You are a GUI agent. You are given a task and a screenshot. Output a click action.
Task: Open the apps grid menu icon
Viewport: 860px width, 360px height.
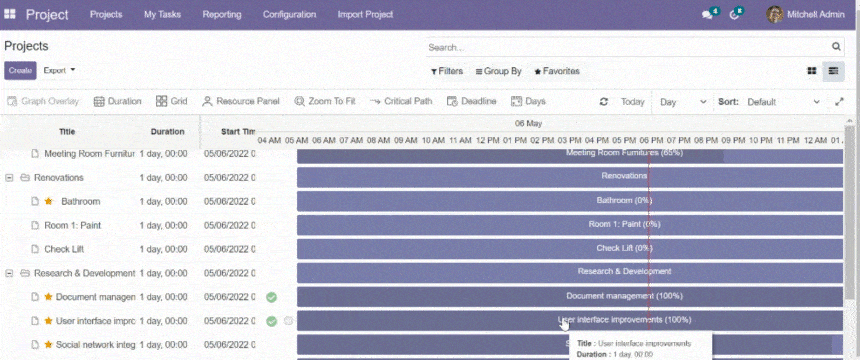(10, 14)
